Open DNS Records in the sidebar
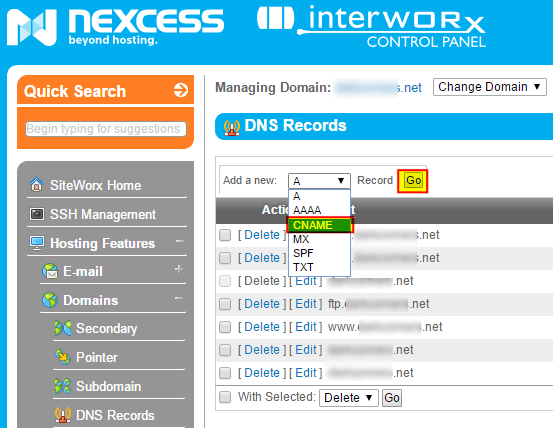553x428 pixels. tap(115, 415)
